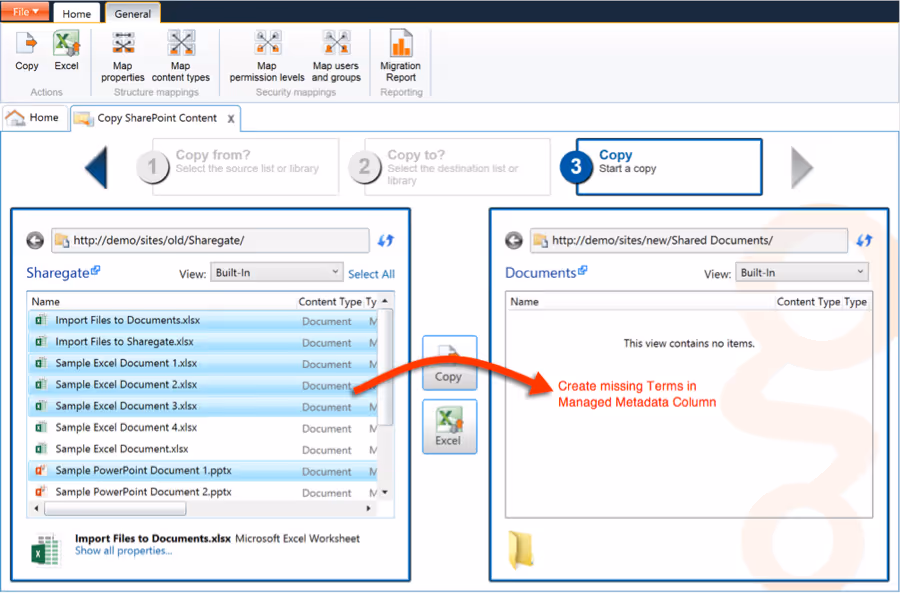This screenshot has height=593, width=900.
Task: Sort destination list by Content Type header
Action: pyautogui.click(x=808, y=301)
